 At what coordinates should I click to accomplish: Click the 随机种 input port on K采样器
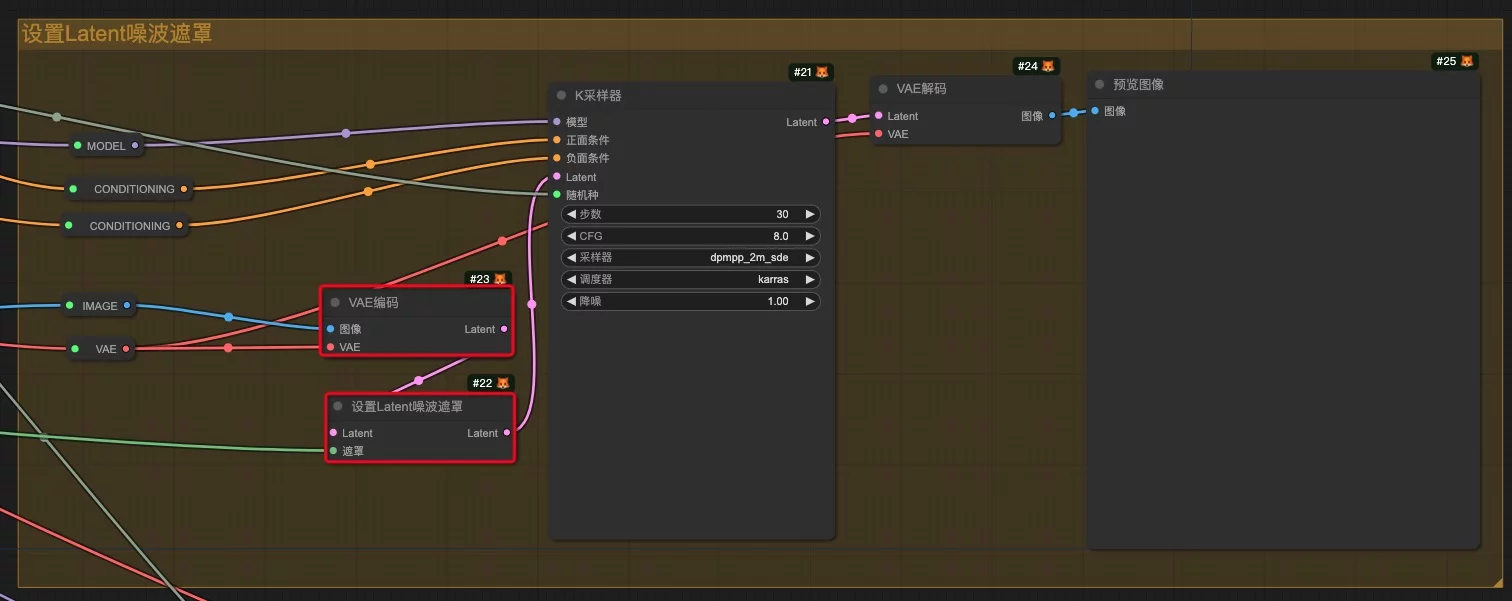point(557,195)
